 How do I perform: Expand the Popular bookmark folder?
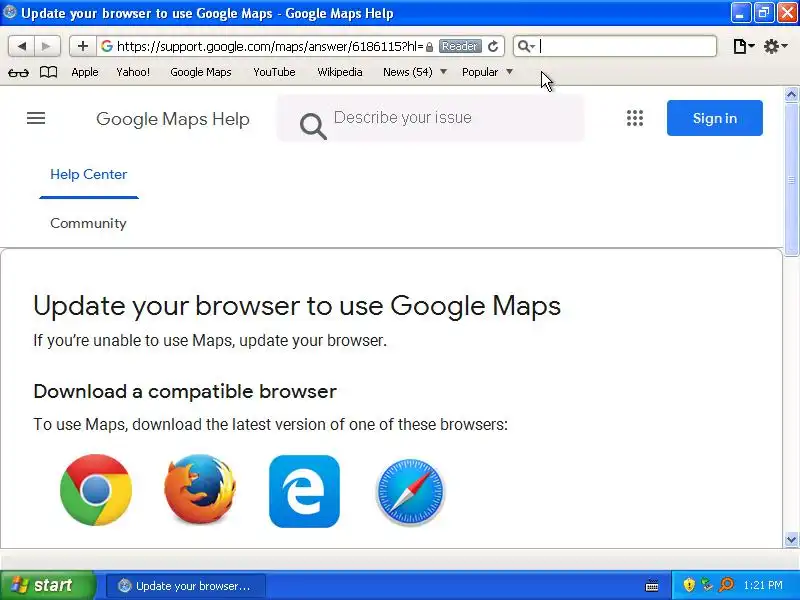(487, 72)
